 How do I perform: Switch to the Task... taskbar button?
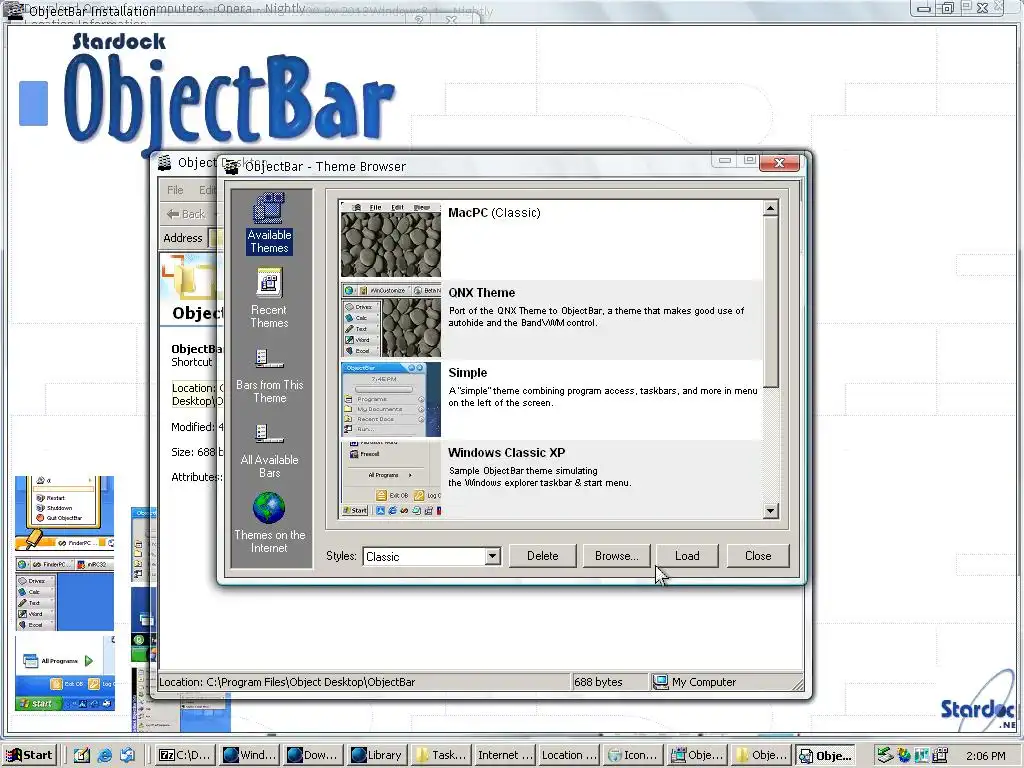click(441, 755)
